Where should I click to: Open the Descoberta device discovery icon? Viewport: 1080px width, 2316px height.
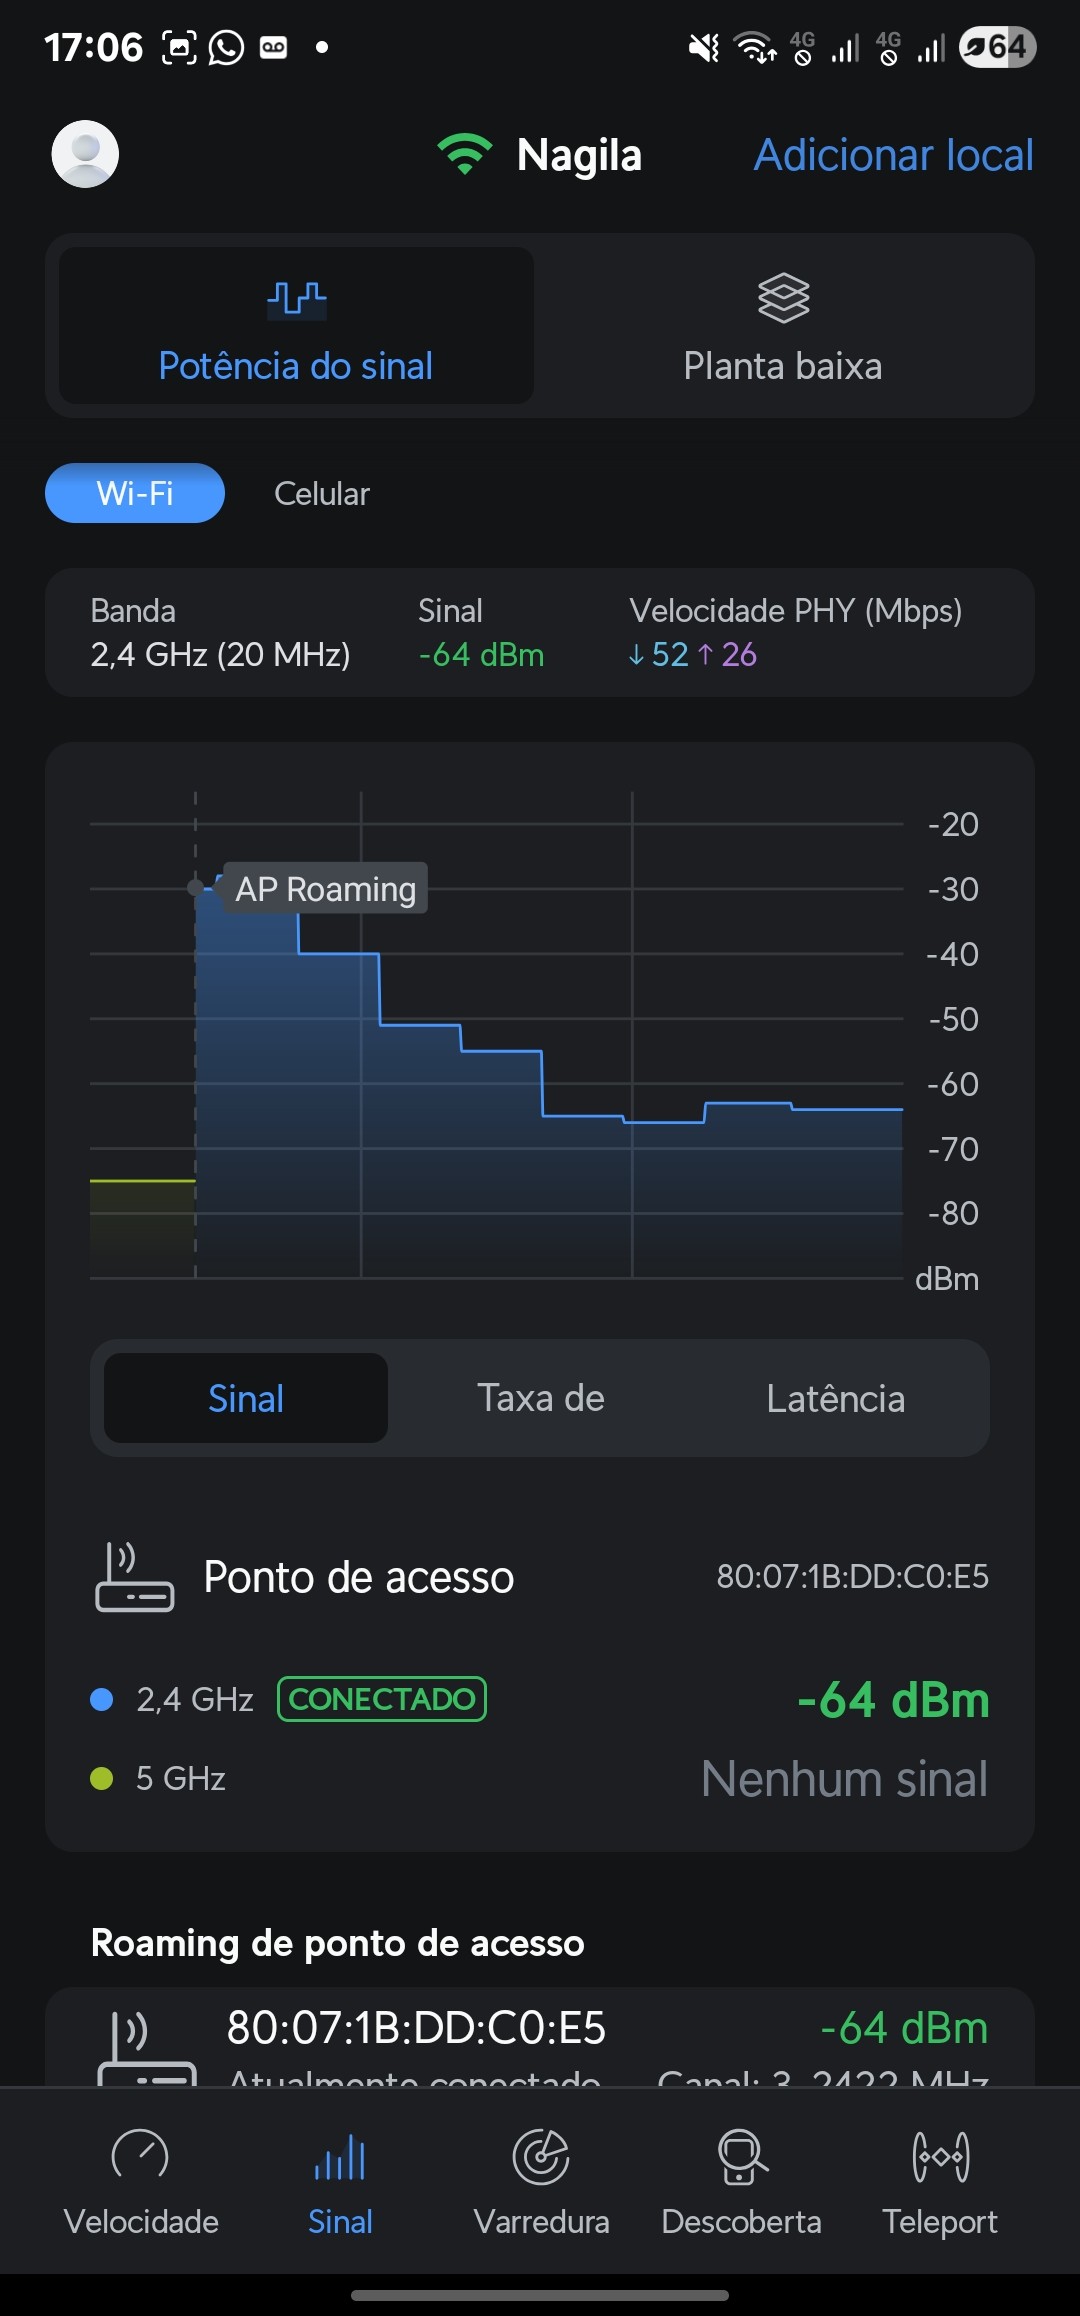(741, 2156)
